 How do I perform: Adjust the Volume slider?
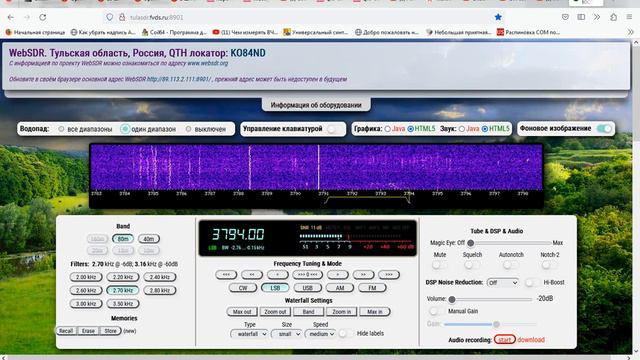[x=491, y=299]
